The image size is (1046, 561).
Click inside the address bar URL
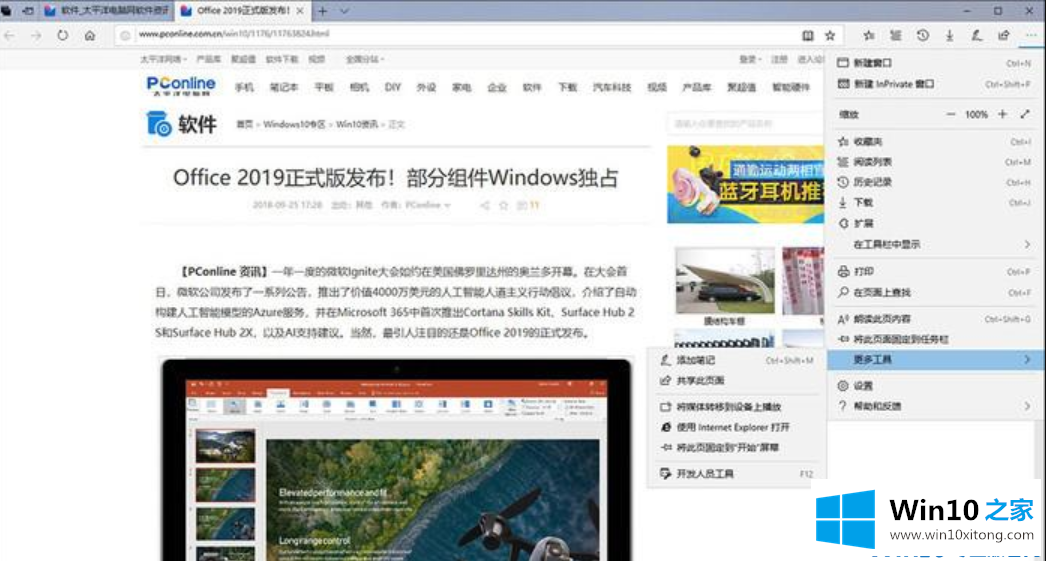coord(233,34)
